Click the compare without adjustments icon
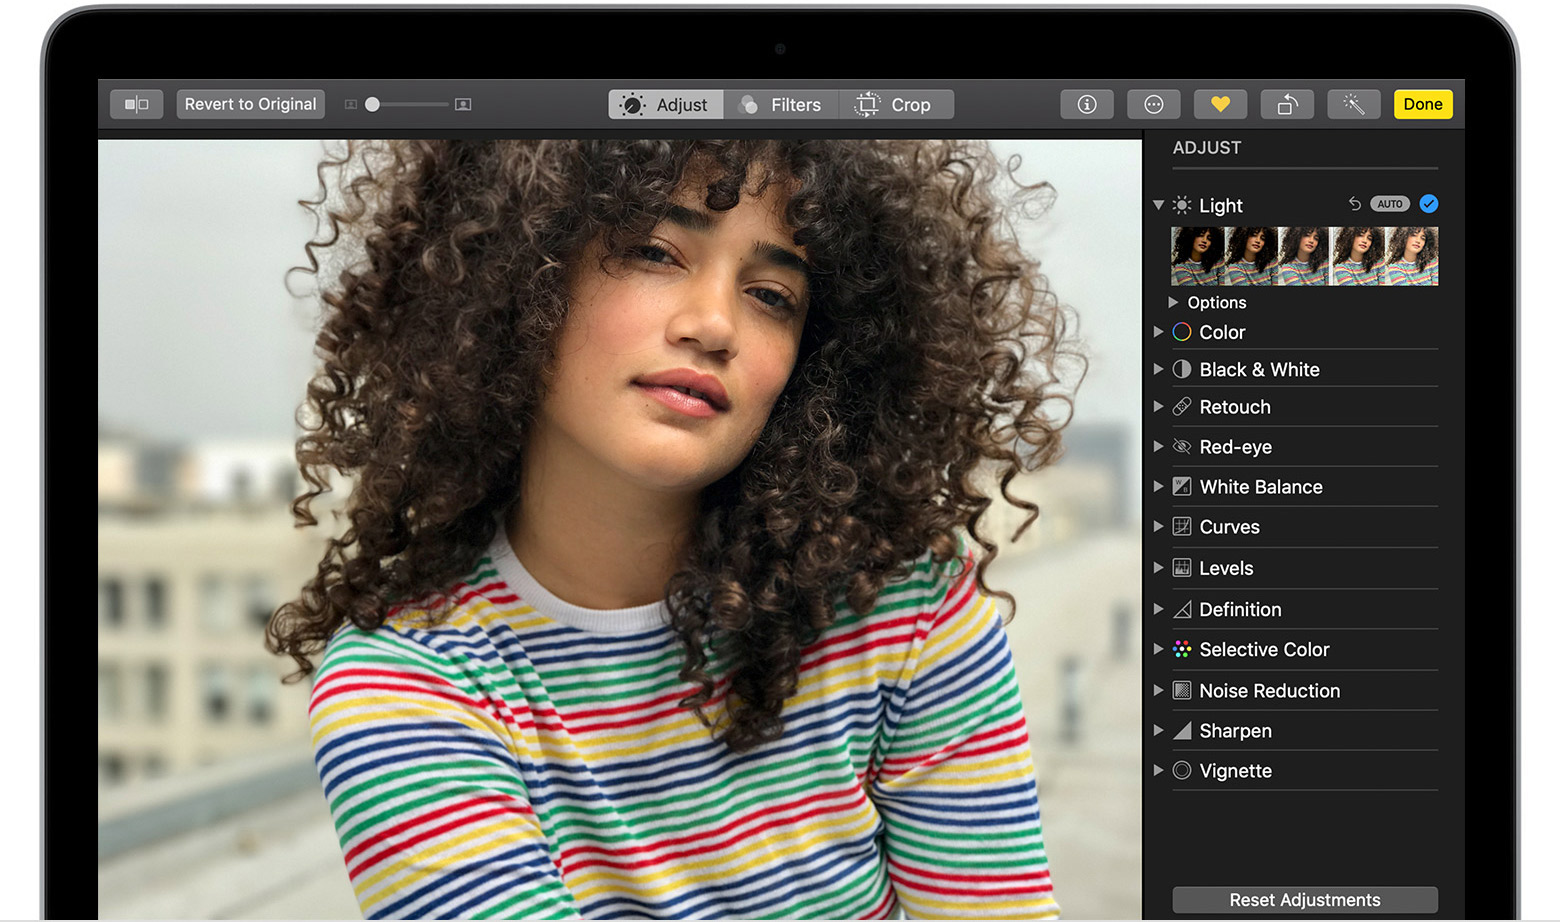The image size is (1560, 922). 136,104
